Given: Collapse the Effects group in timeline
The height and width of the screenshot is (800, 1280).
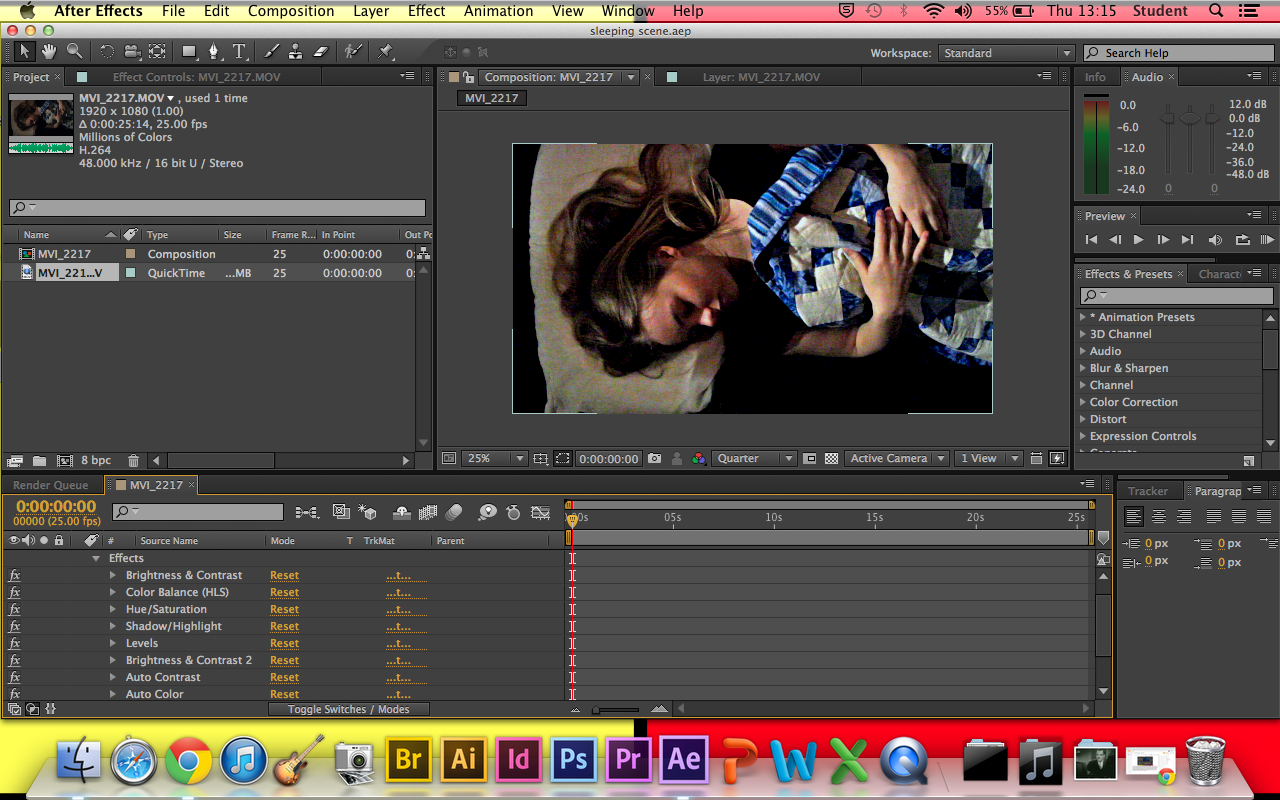Looking at the screenshot, I should [x=96, y=558].
